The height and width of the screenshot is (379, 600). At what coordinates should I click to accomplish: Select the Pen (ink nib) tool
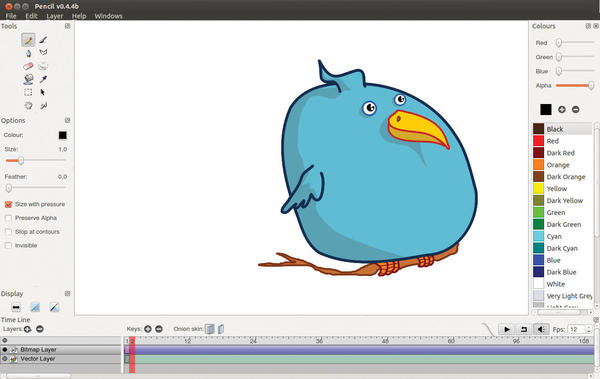tap(28, 53)
